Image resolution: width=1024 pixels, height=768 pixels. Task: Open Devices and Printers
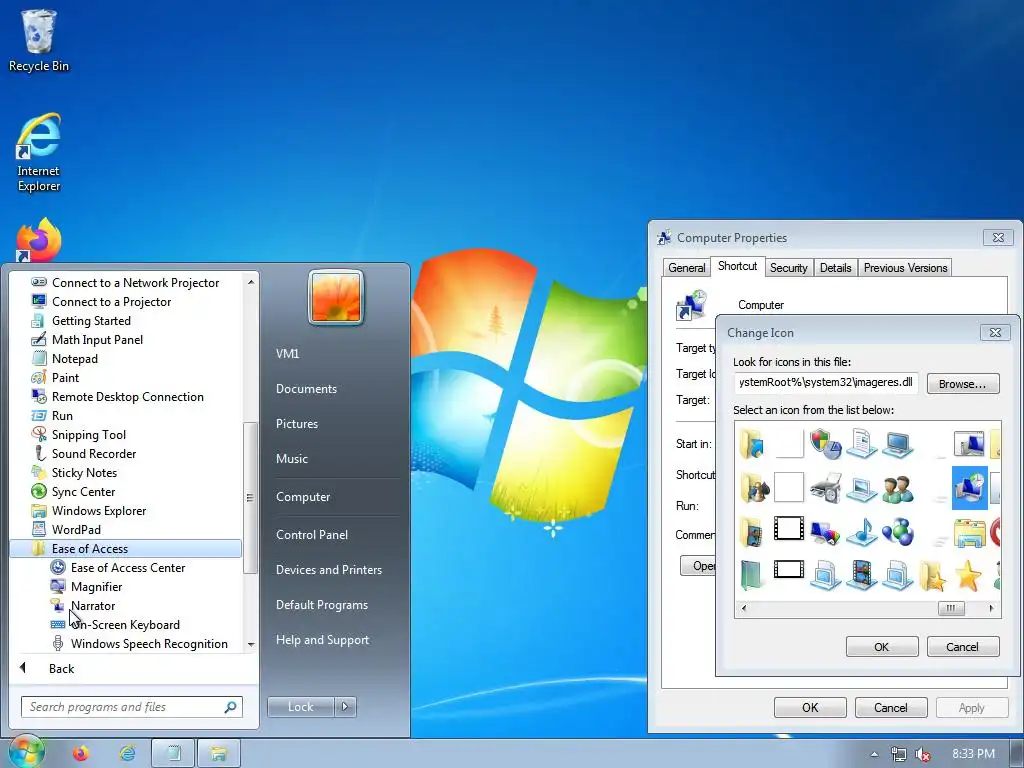point(328,569)
